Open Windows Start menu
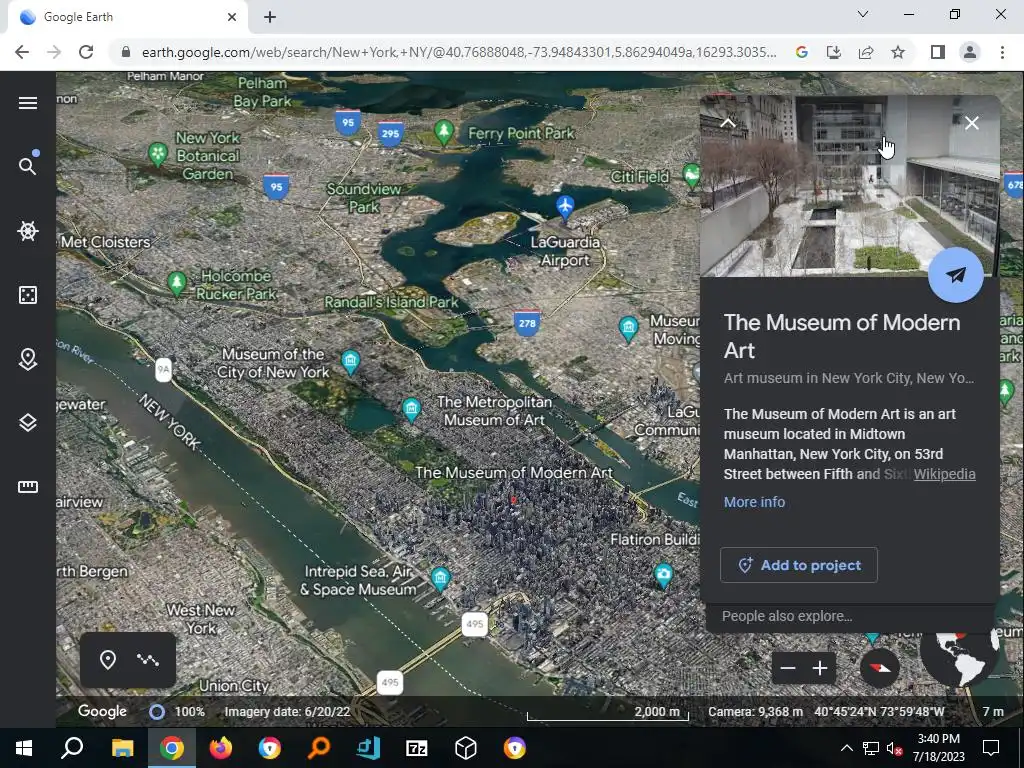Viewport: 1024px width, 768px height. point(24,748)
